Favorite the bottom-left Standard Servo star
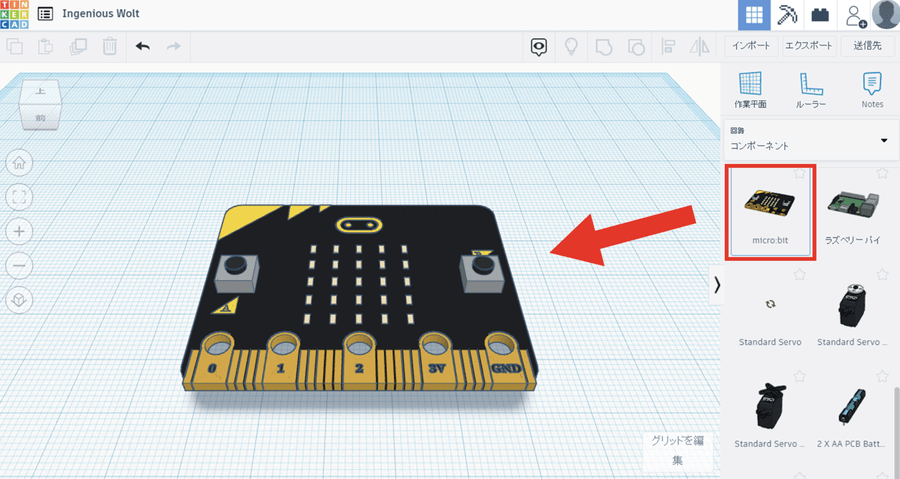The height and width of the screenshot is (479, 900). [x=800, y=376]
